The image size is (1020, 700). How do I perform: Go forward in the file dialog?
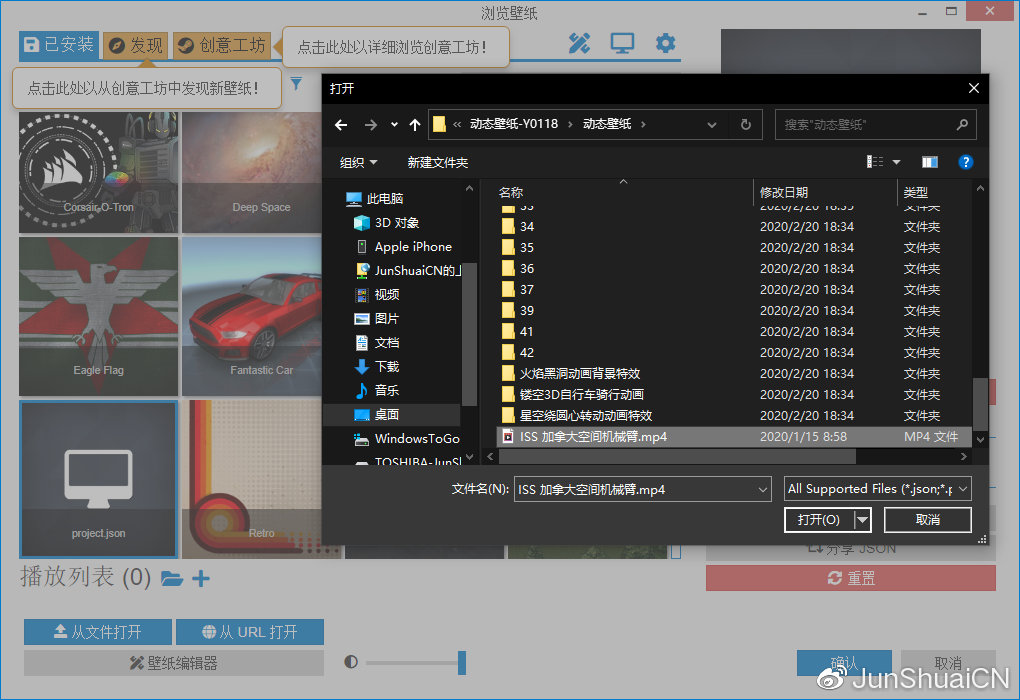coord(371,125)
